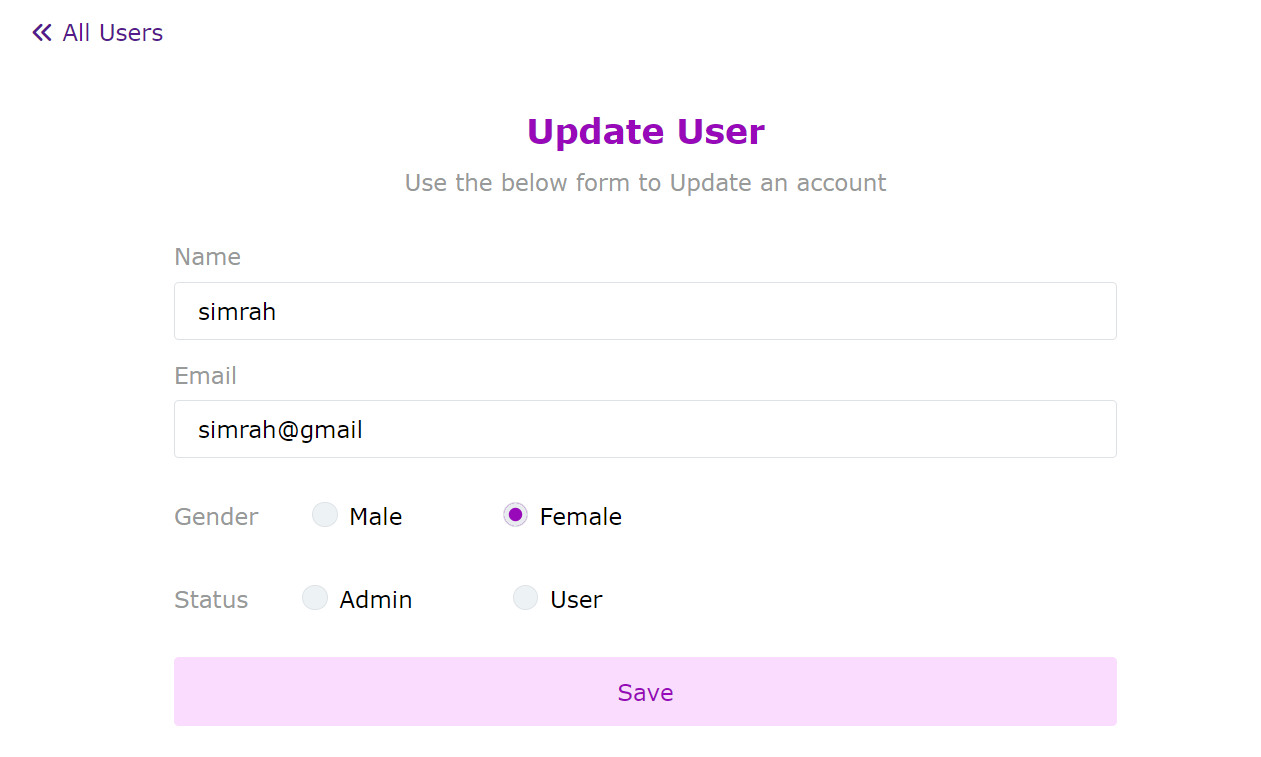Click the Email field label

tap(205, 376)
